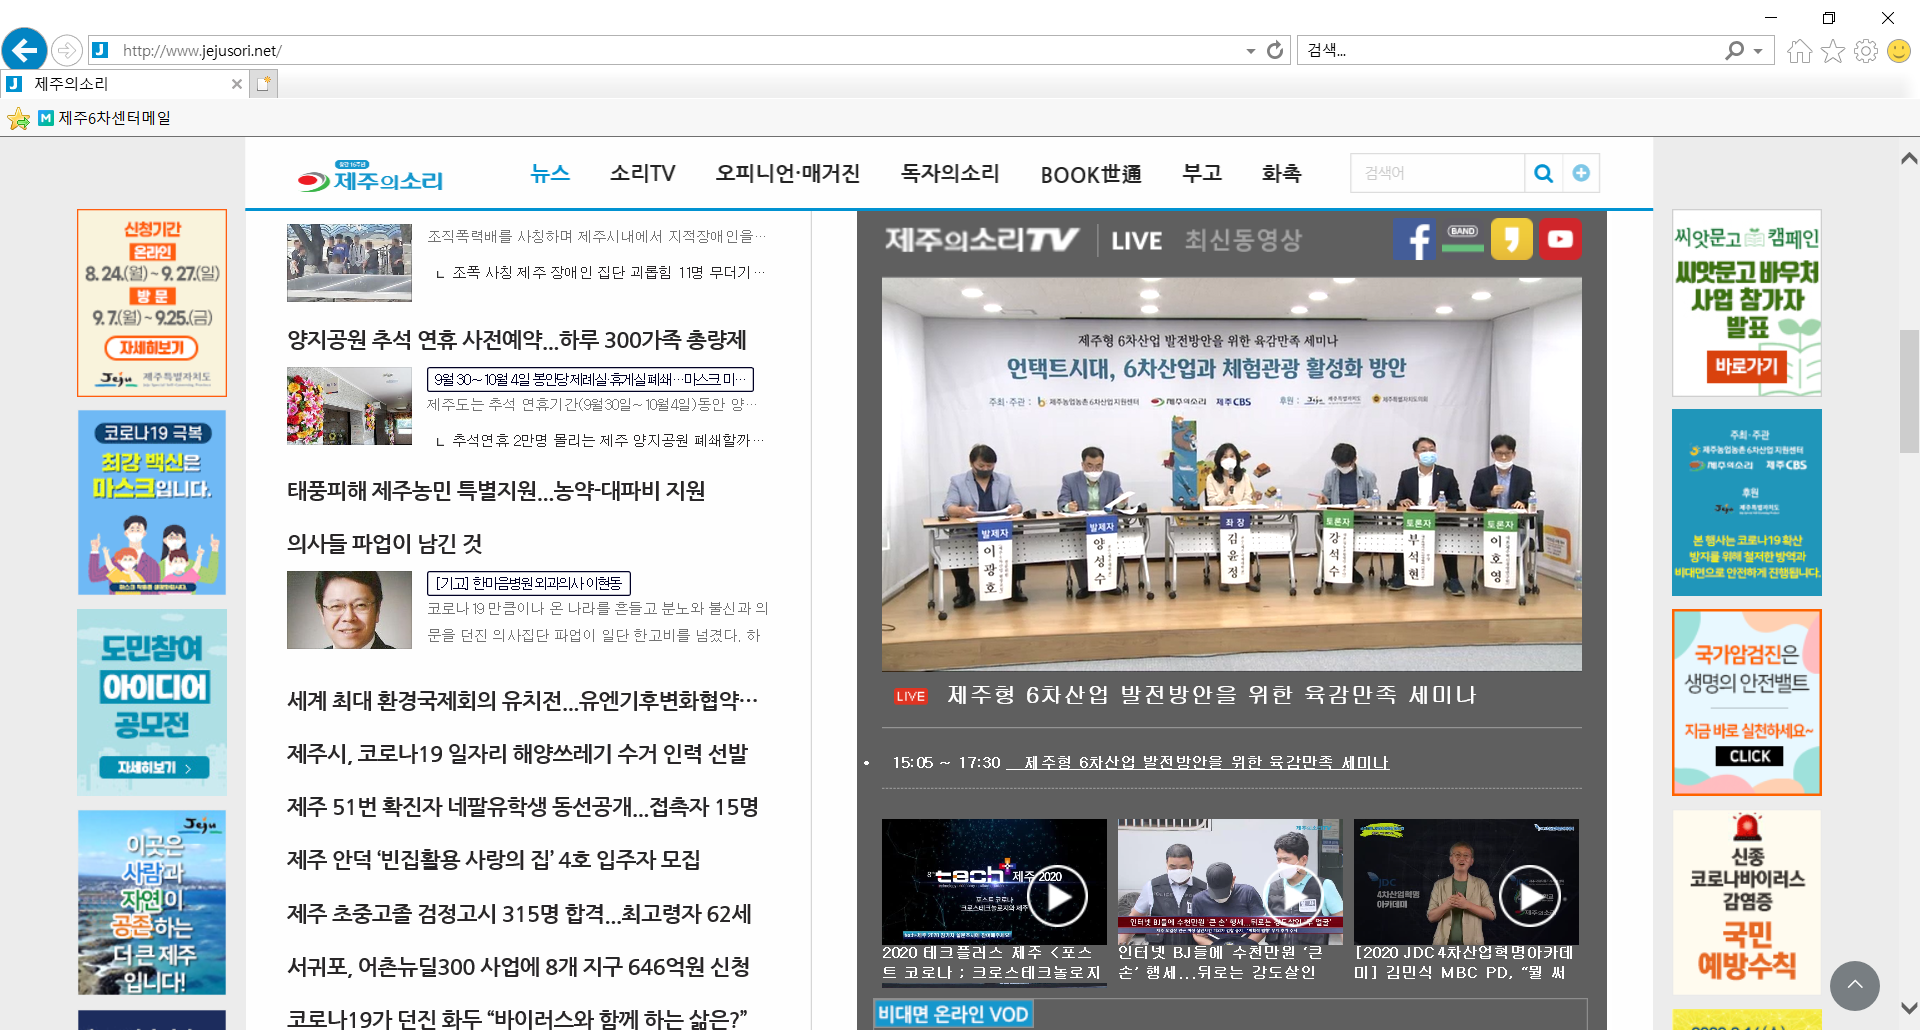Expand the address bar dropdown arrow
The height and width of the screenshot is (1030, 1920).
click(x=1250, y=51)
